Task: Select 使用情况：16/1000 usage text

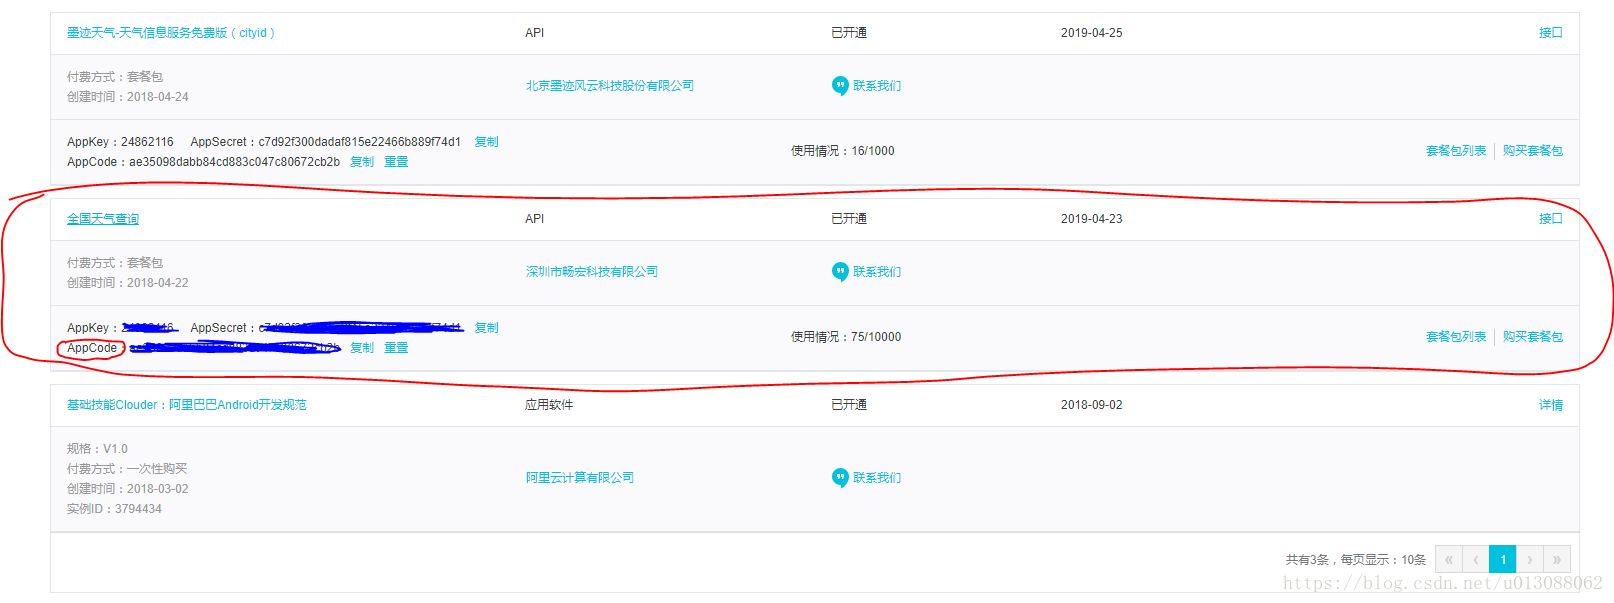Action: [843, 151]
